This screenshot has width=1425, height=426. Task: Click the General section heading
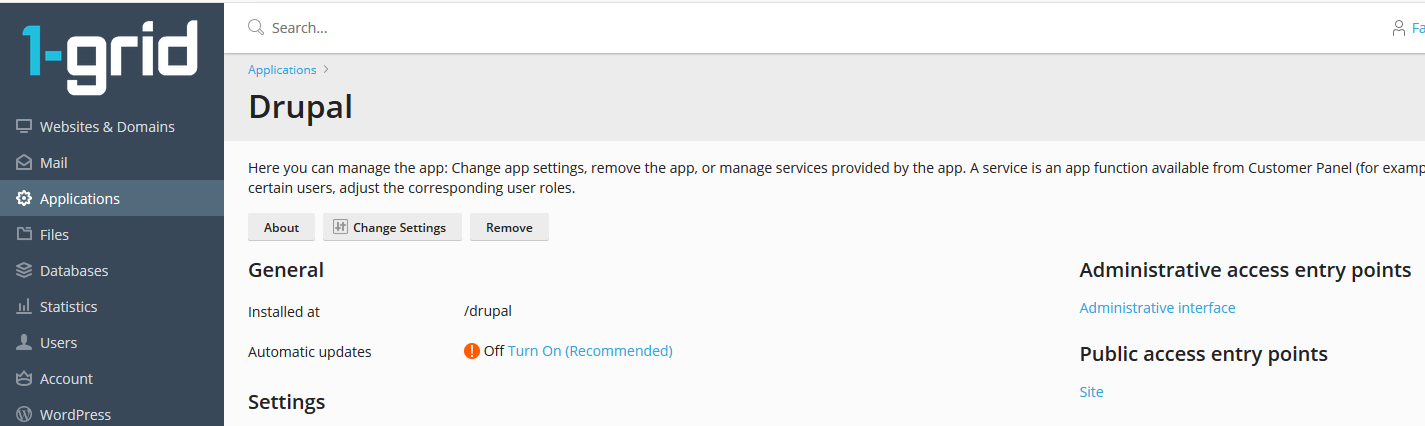pos(286,270)
